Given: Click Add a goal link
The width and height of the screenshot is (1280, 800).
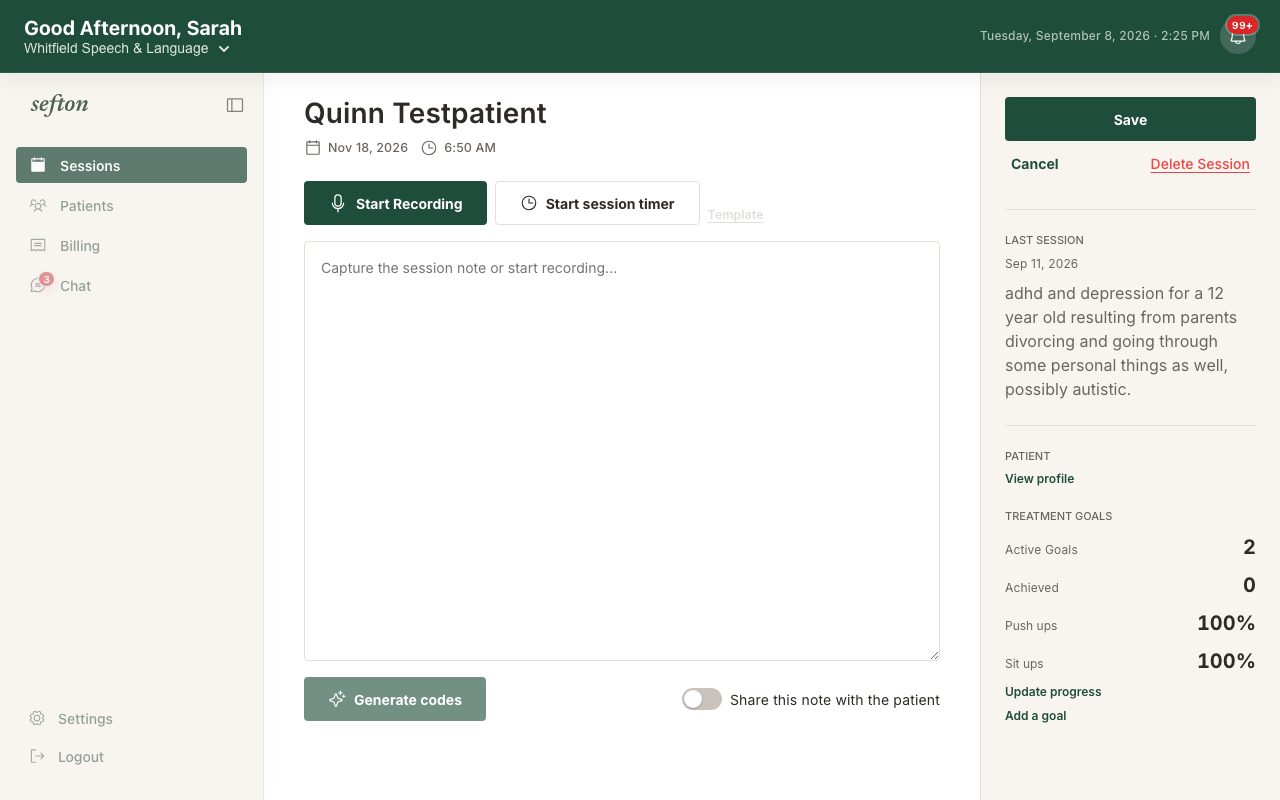Looking at the screenshot, I should pyautogui.click(x=1035, y=715).
